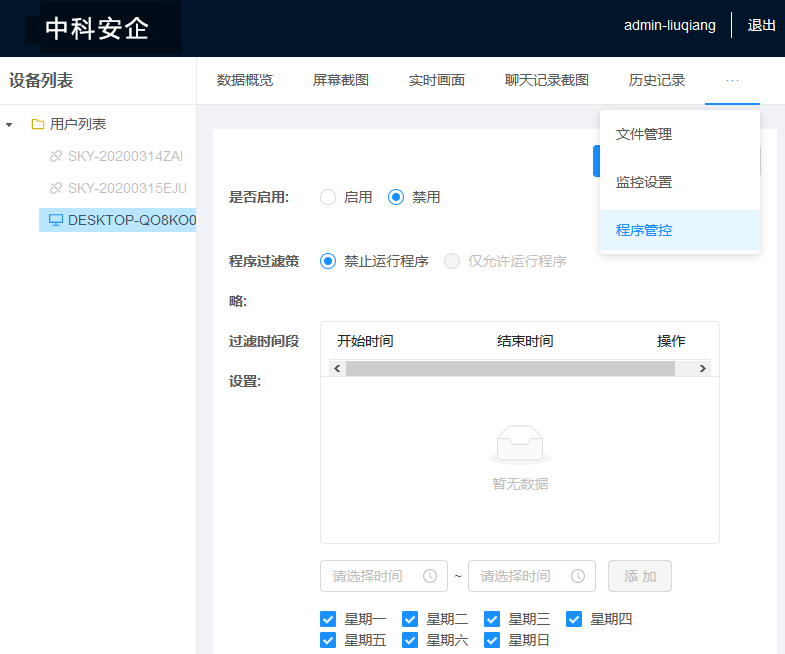
Task: Click the 退出 logout link
Action: (x=761, y=25)
